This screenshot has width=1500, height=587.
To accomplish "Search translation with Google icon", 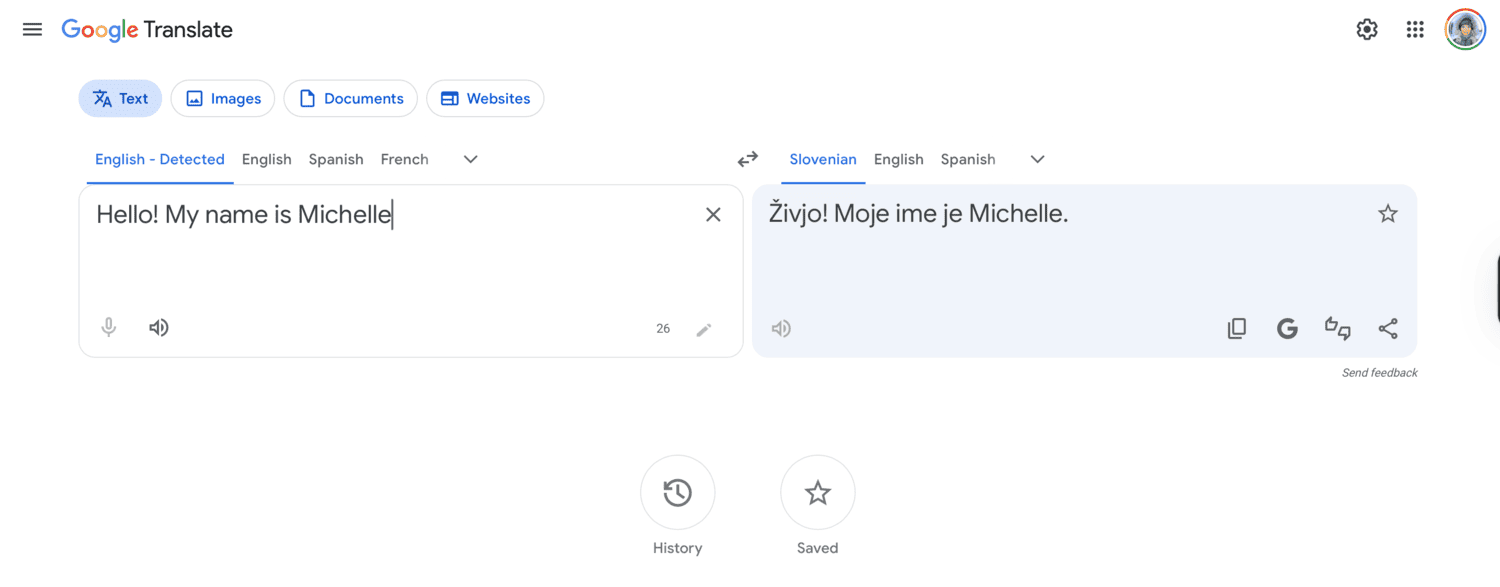I will [x=1287, y=328].
